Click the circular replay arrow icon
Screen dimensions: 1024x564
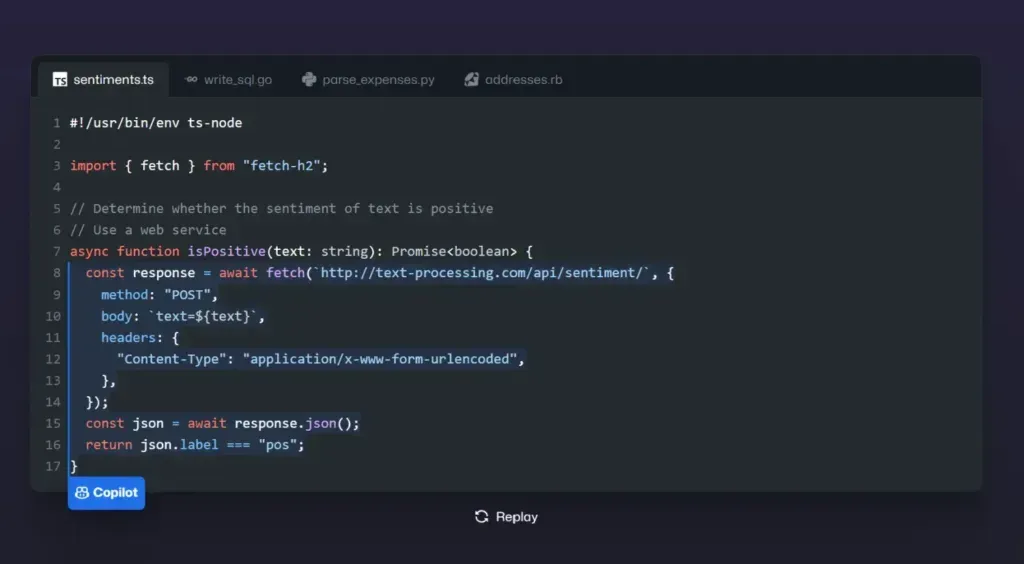tap(482, 517)
